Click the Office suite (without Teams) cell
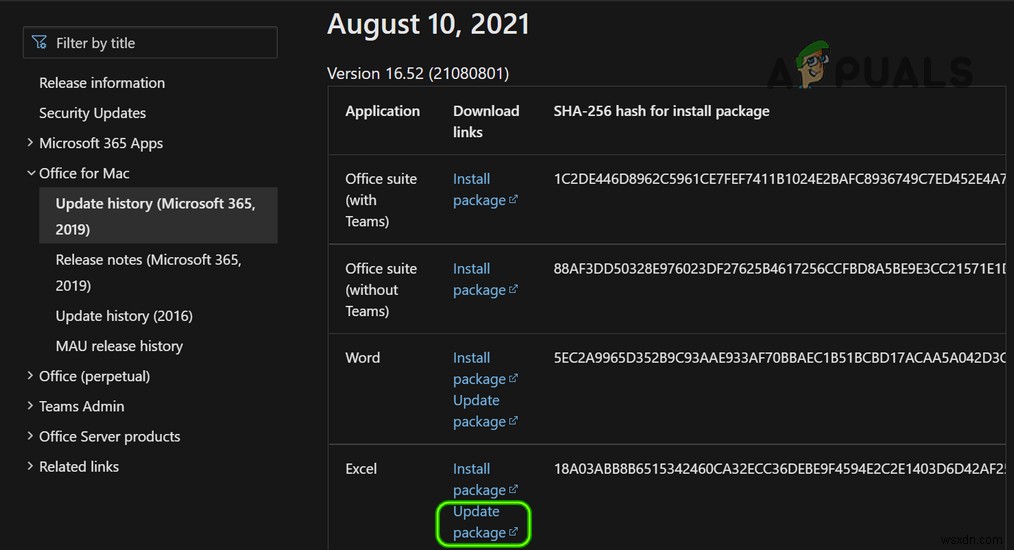 click(x=381, y=289)
